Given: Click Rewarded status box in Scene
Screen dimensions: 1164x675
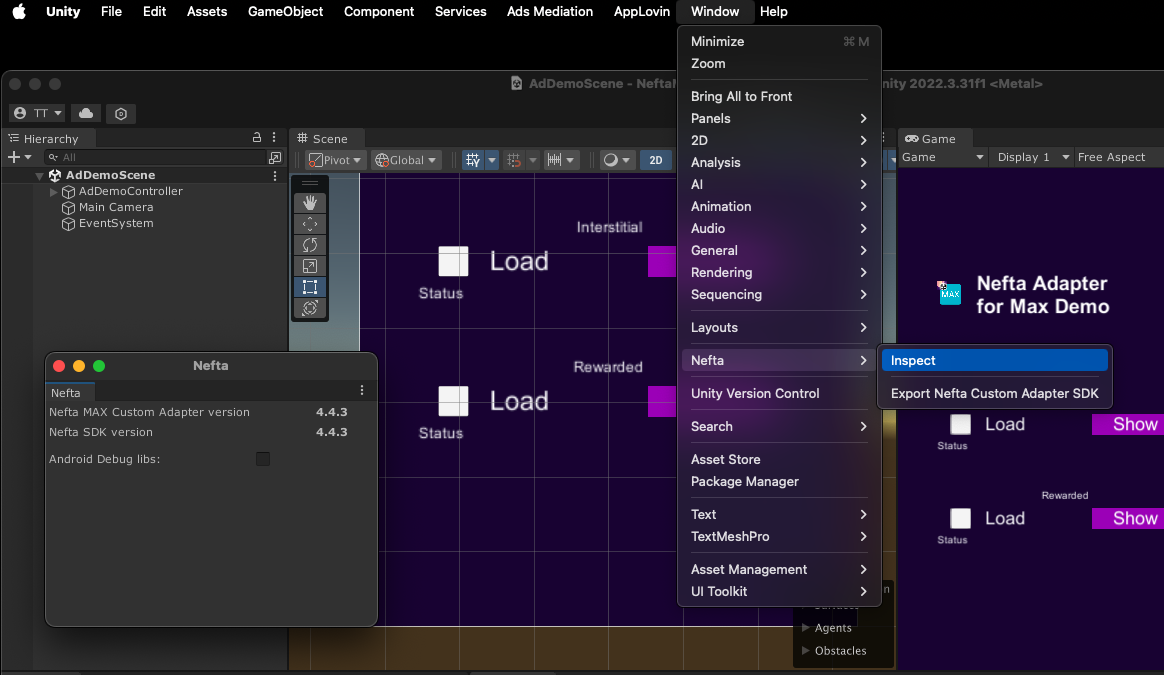Looking at the screenshot, I should (x=453, y=401).
